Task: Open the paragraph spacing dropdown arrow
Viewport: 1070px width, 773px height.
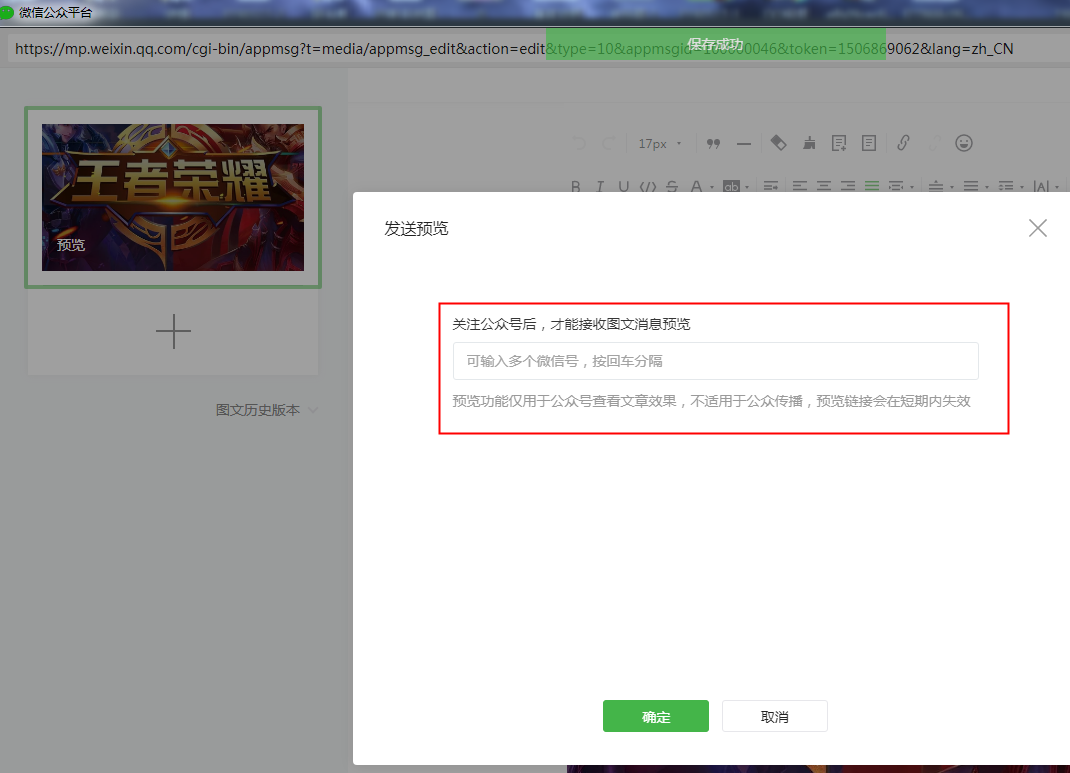Action: click(x=952, y=187)
